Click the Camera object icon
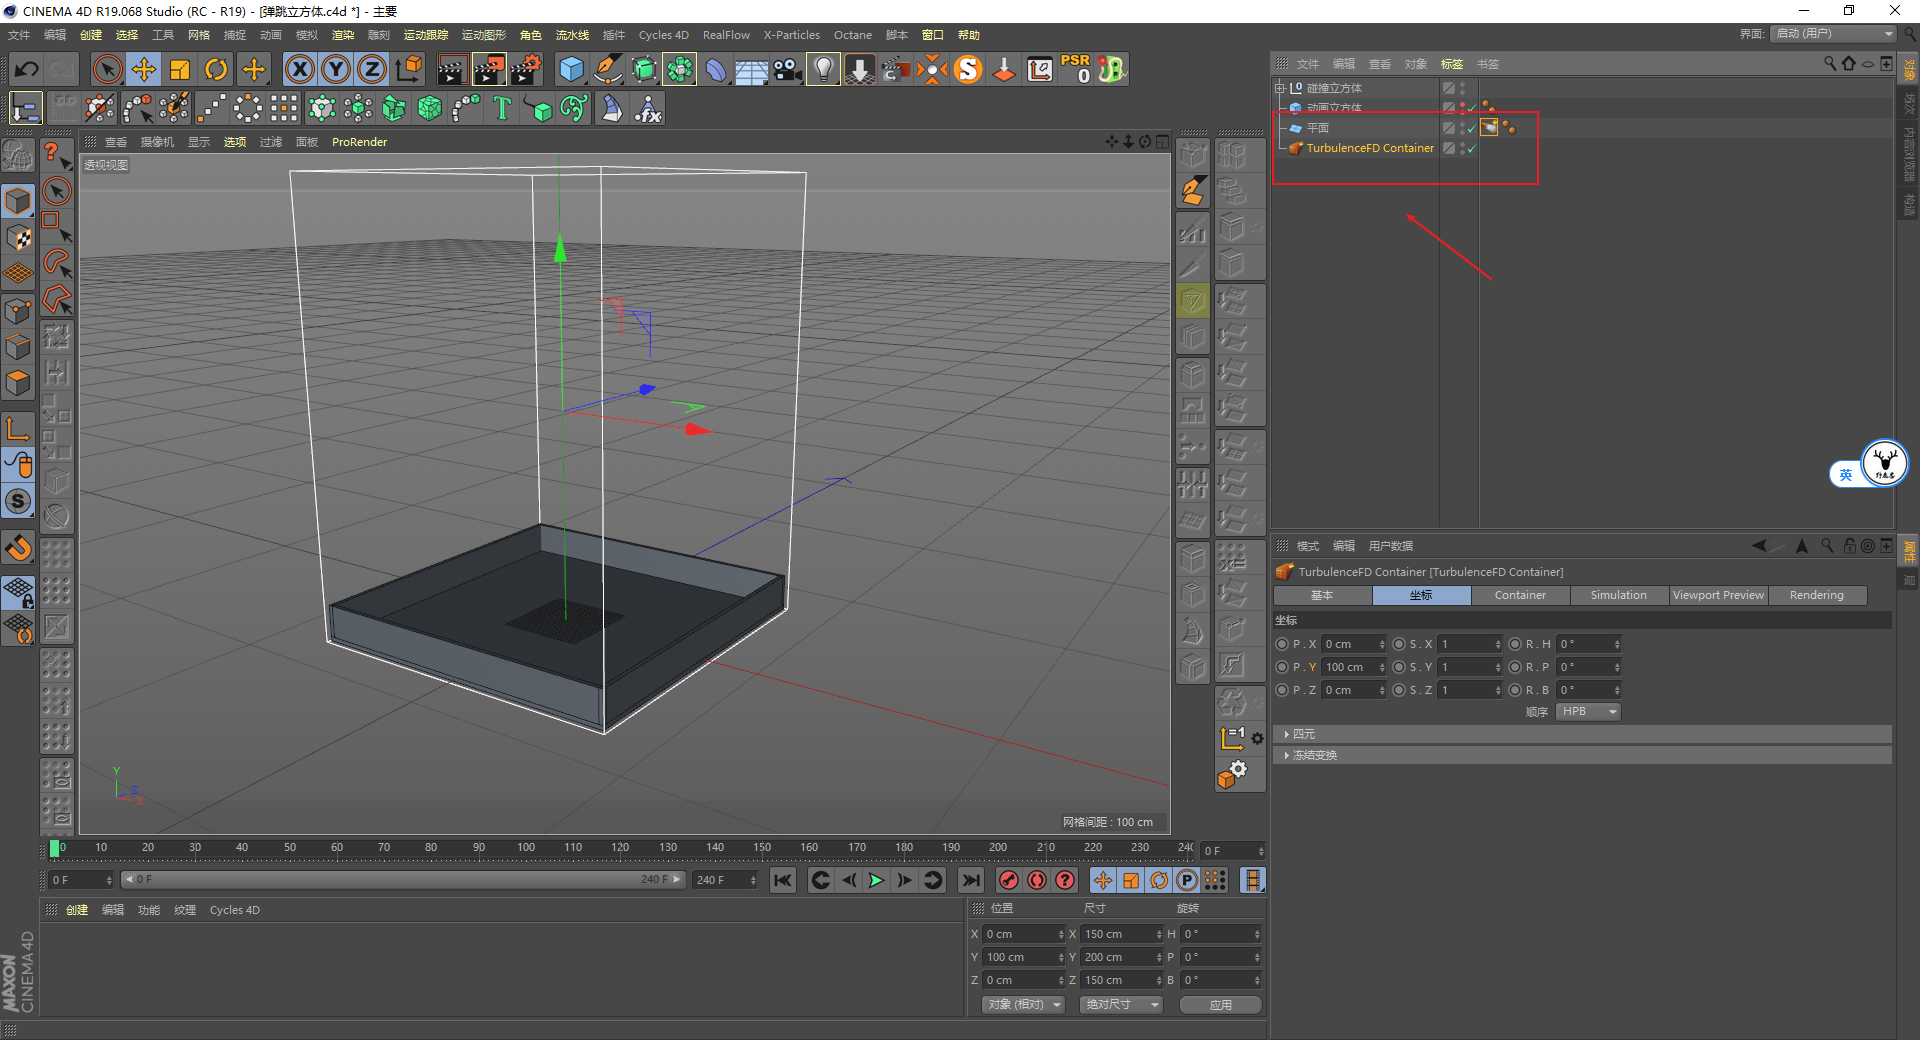The width and height of the screenshot is (1920, 1040). [787, 69]
